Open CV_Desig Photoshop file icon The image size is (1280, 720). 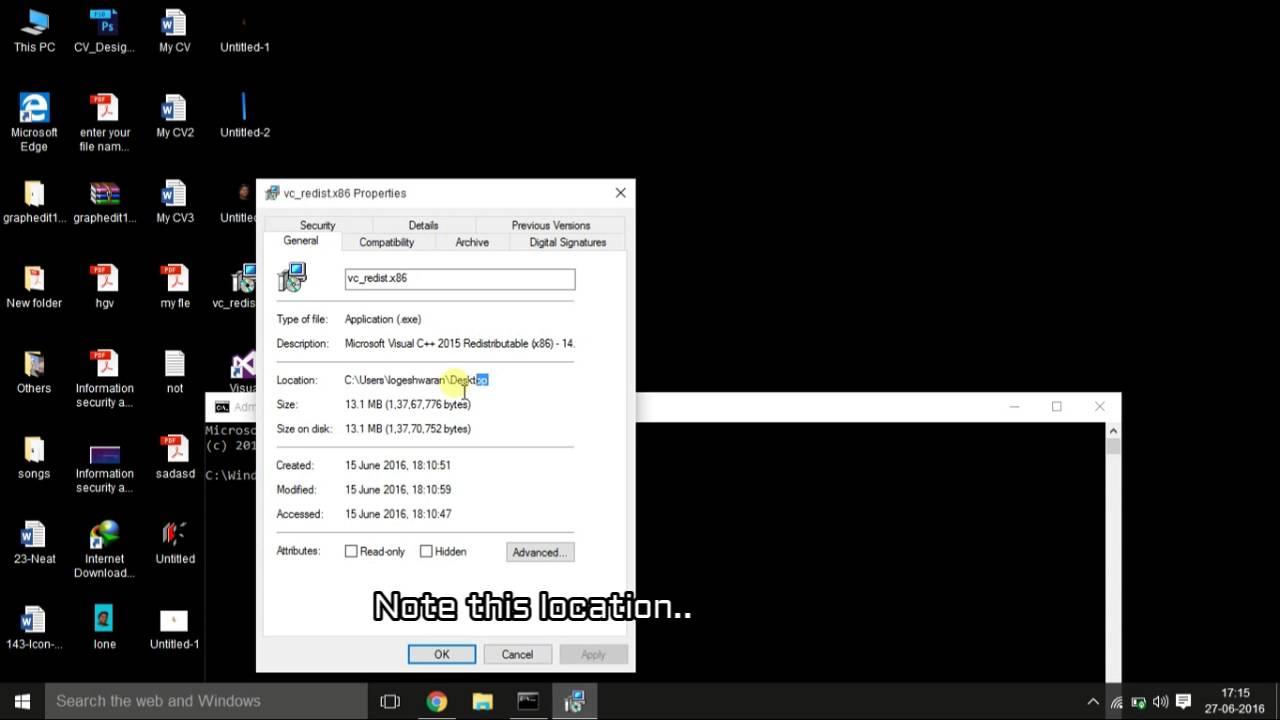pyautogui.click(x=104, y=30)
